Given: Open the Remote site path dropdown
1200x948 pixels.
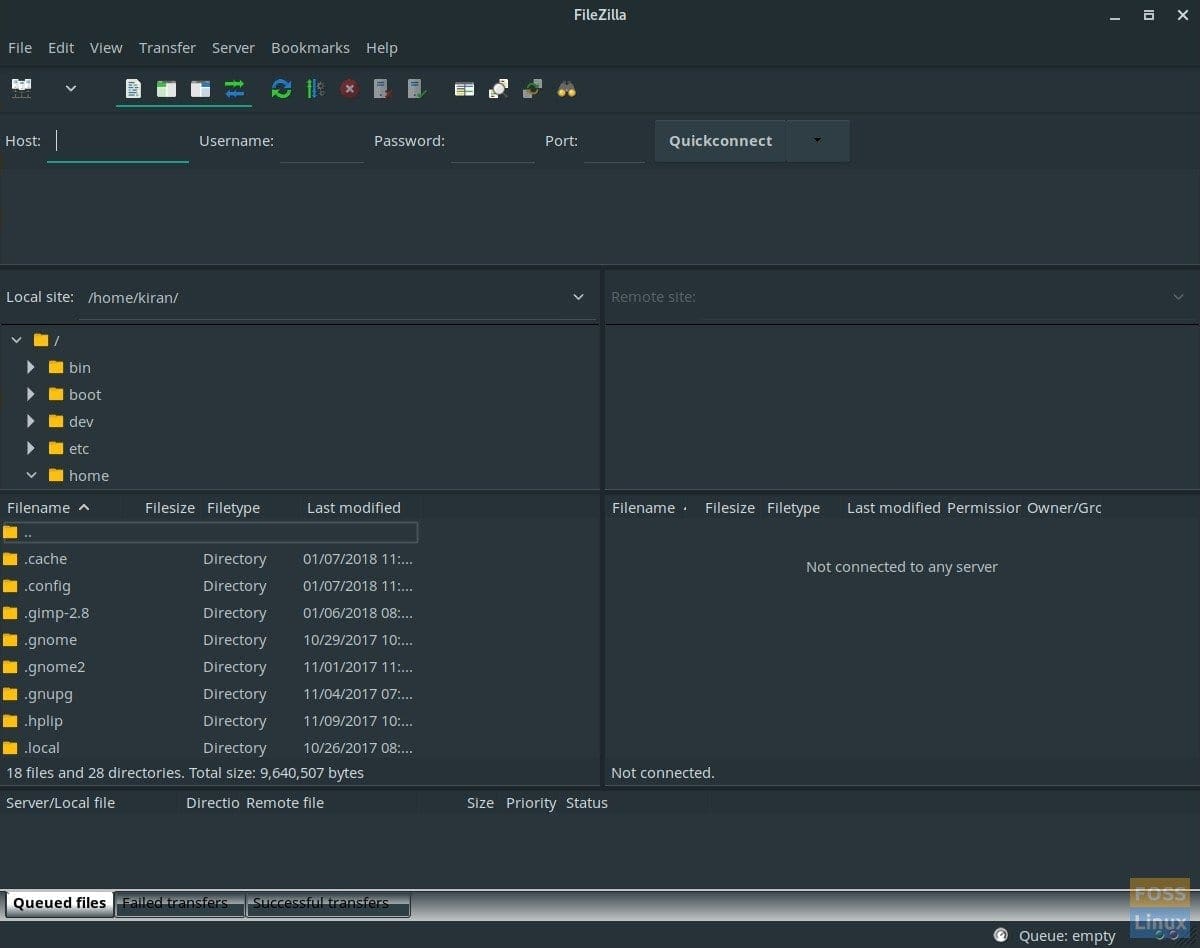Looking at the screenshot, I should [x=1177, y=297].
